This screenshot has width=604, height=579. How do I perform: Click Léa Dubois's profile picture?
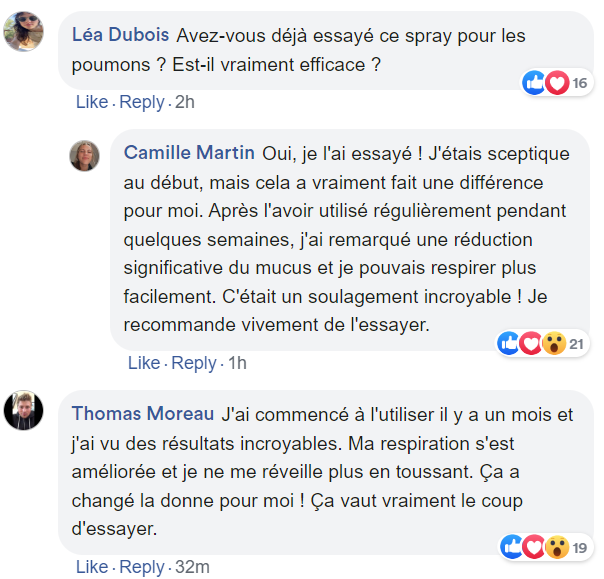point(23,33)
